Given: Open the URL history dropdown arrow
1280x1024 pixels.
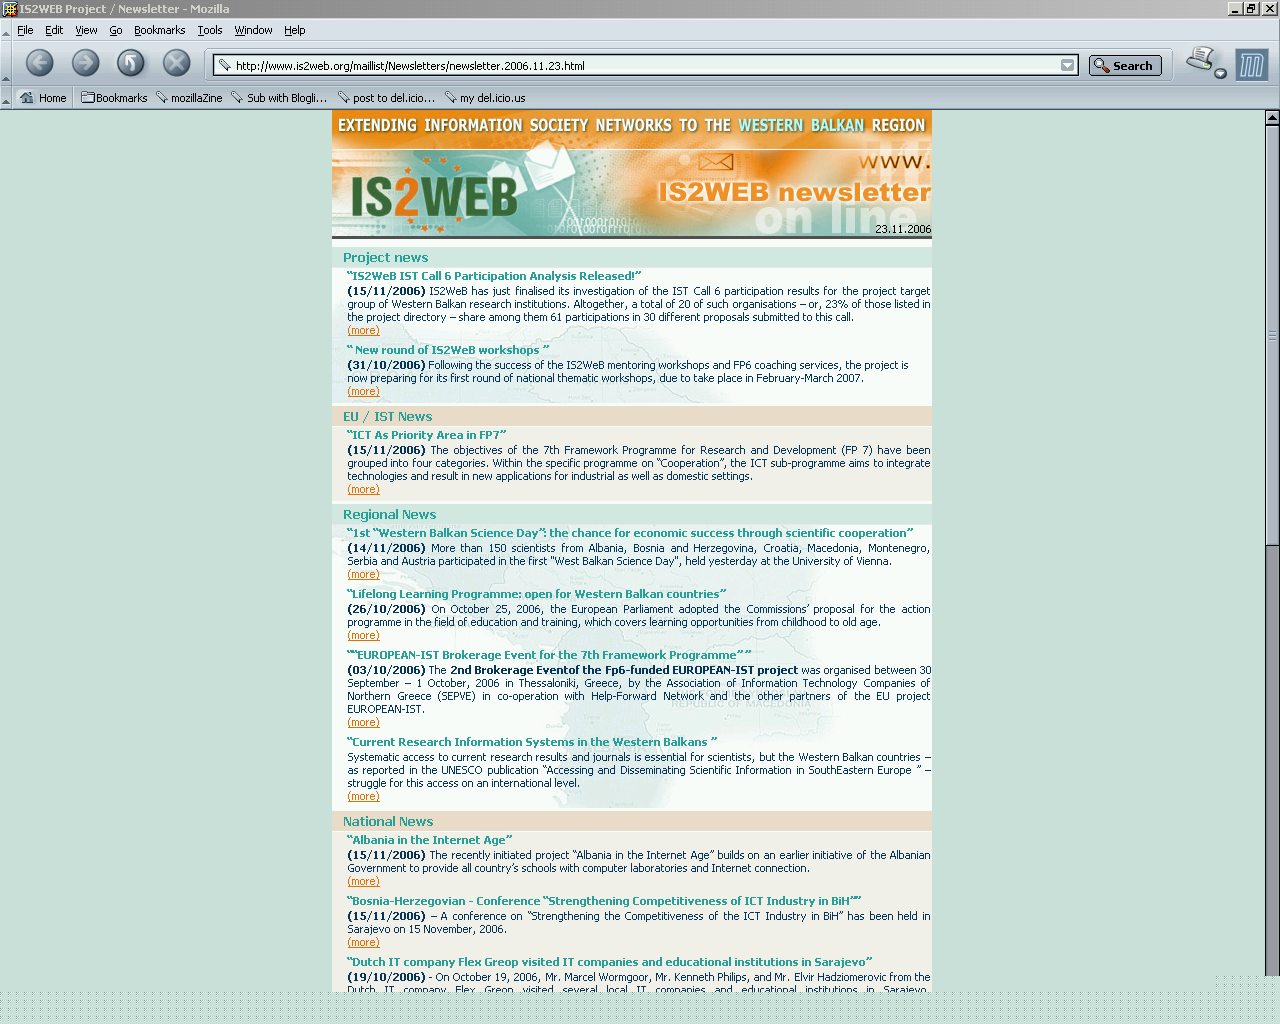Looking at the screenshot, I should click(x=1068, y=66).
